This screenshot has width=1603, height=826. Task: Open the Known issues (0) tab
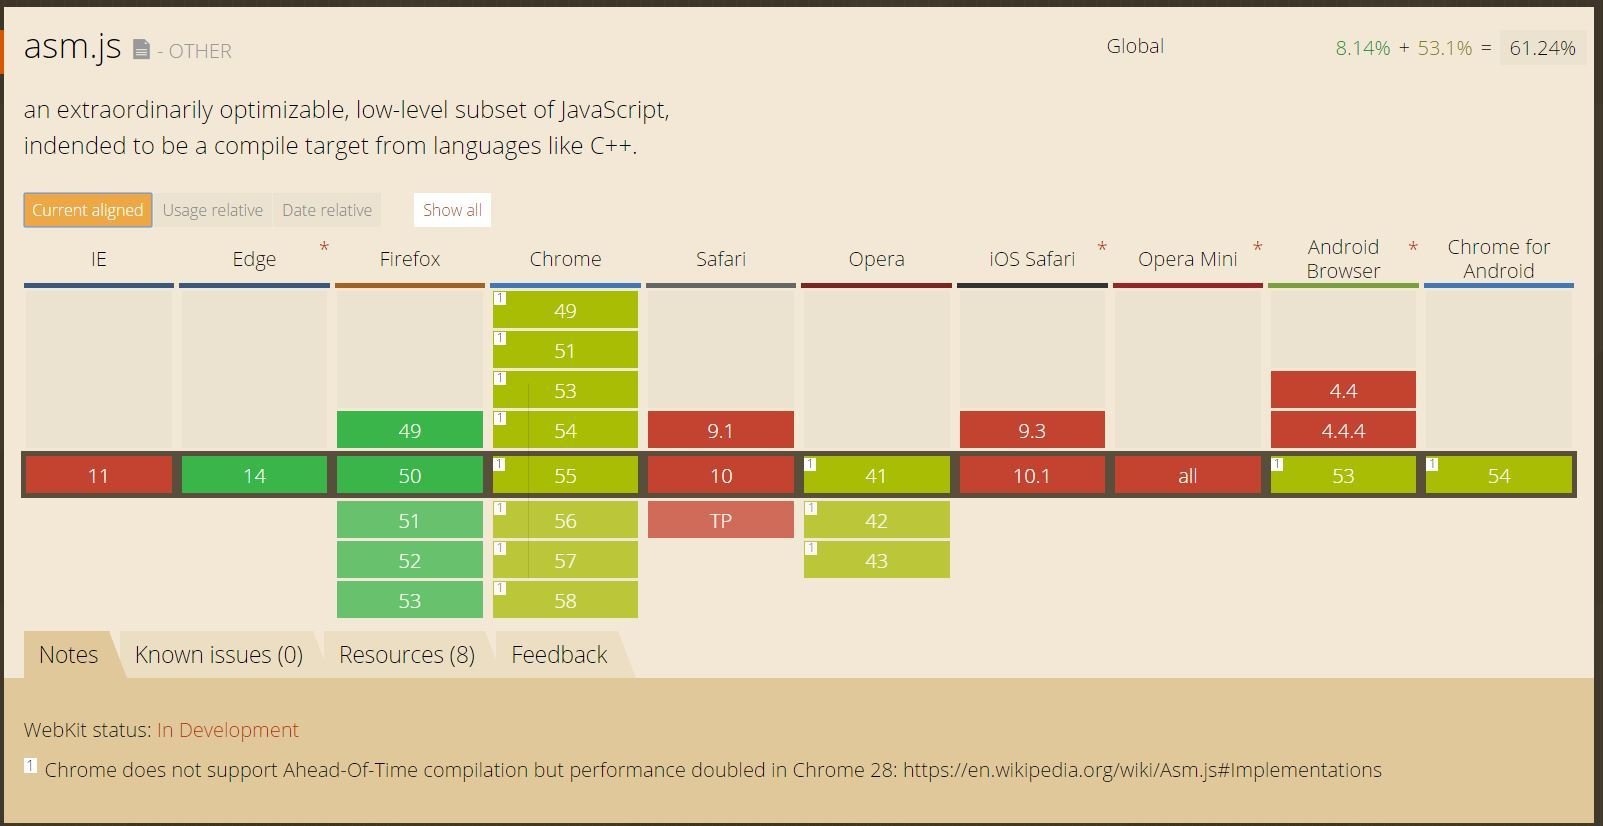[x=218, y=654]
